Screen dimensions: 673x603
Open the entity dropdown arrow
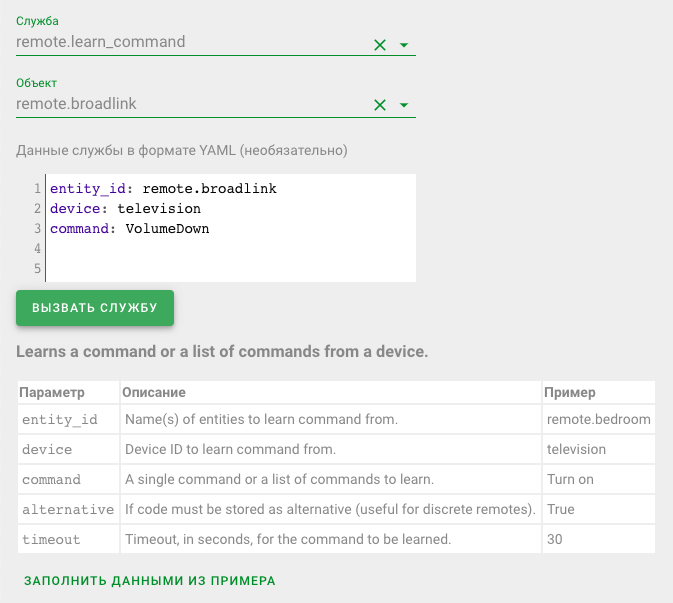(404, 105)
